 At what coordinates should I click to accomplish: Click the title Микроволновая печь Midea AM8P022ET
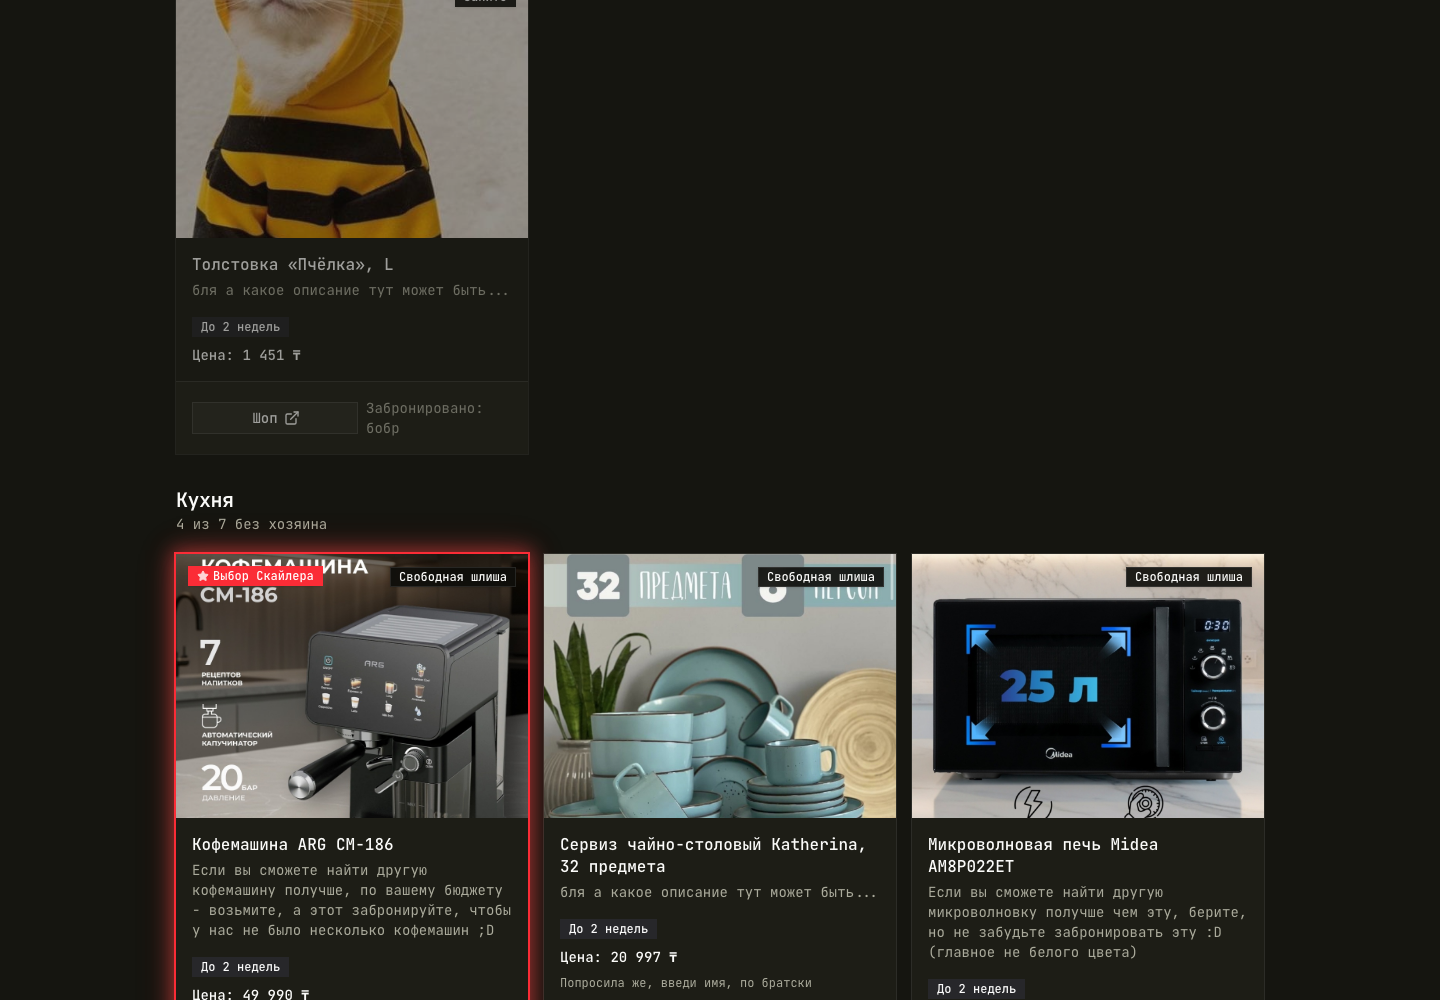1043,855
